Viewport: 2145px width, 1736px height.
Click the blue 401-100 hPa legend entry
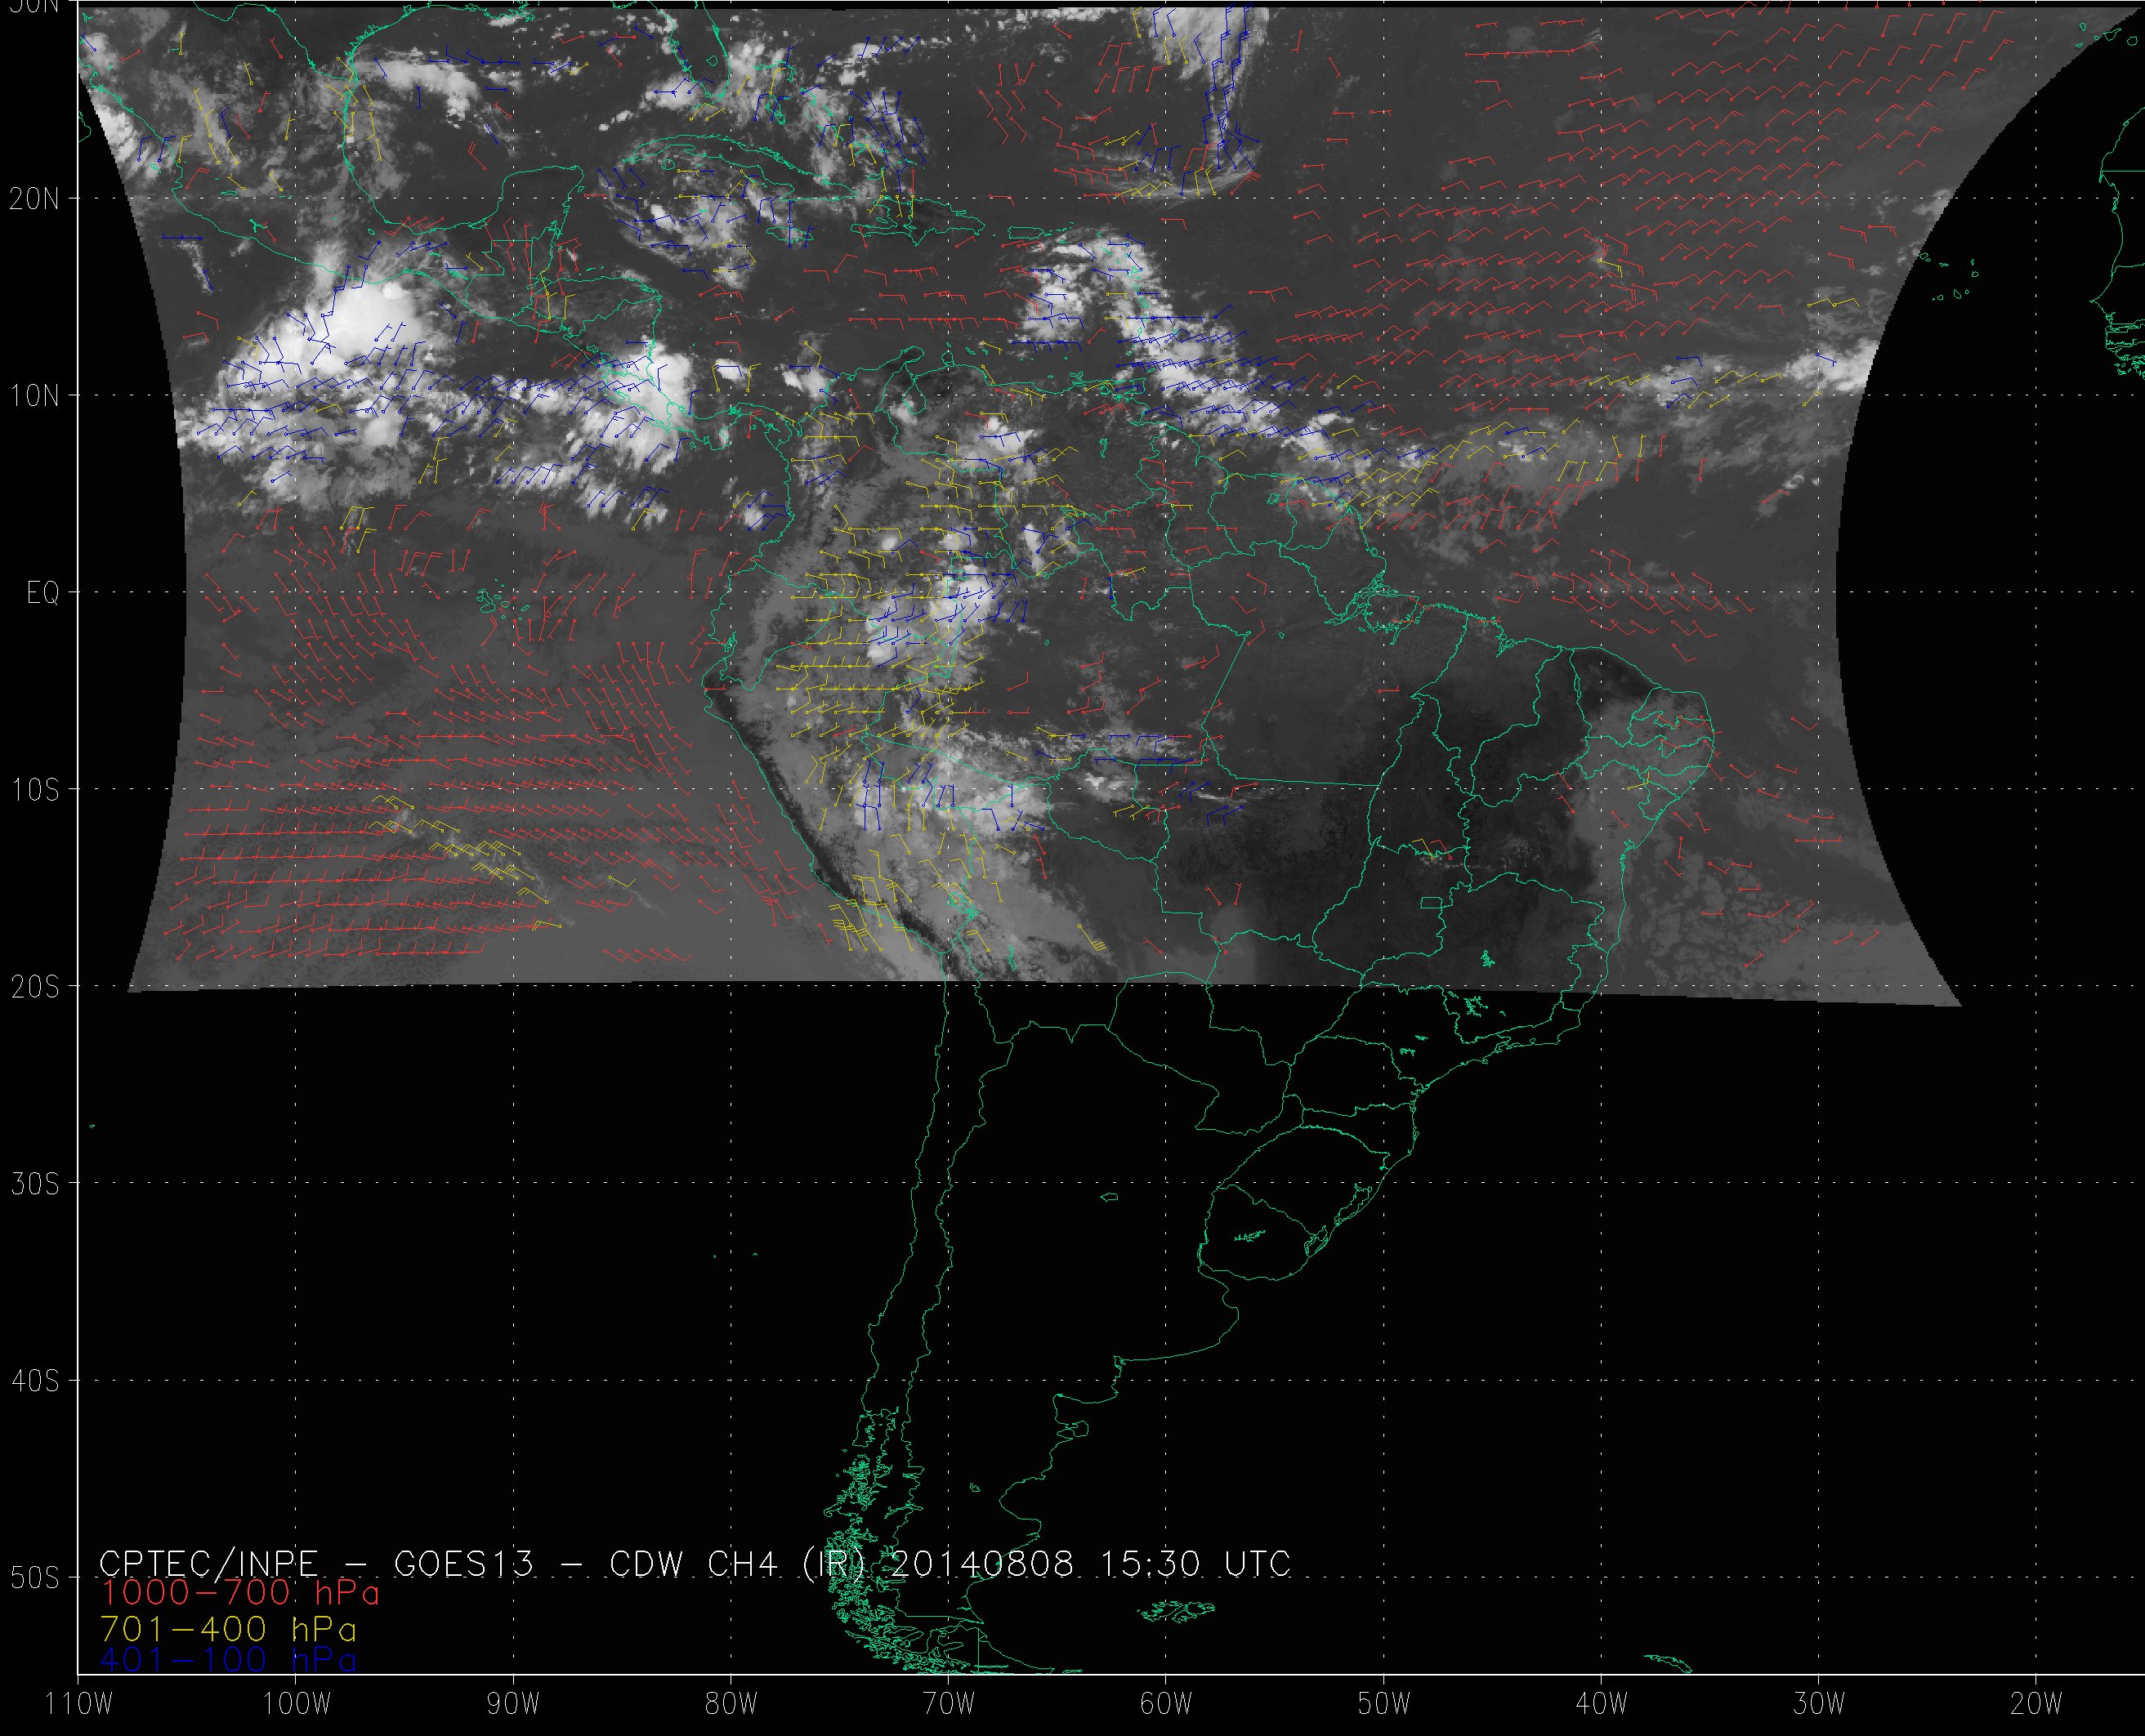(229, 1660)
